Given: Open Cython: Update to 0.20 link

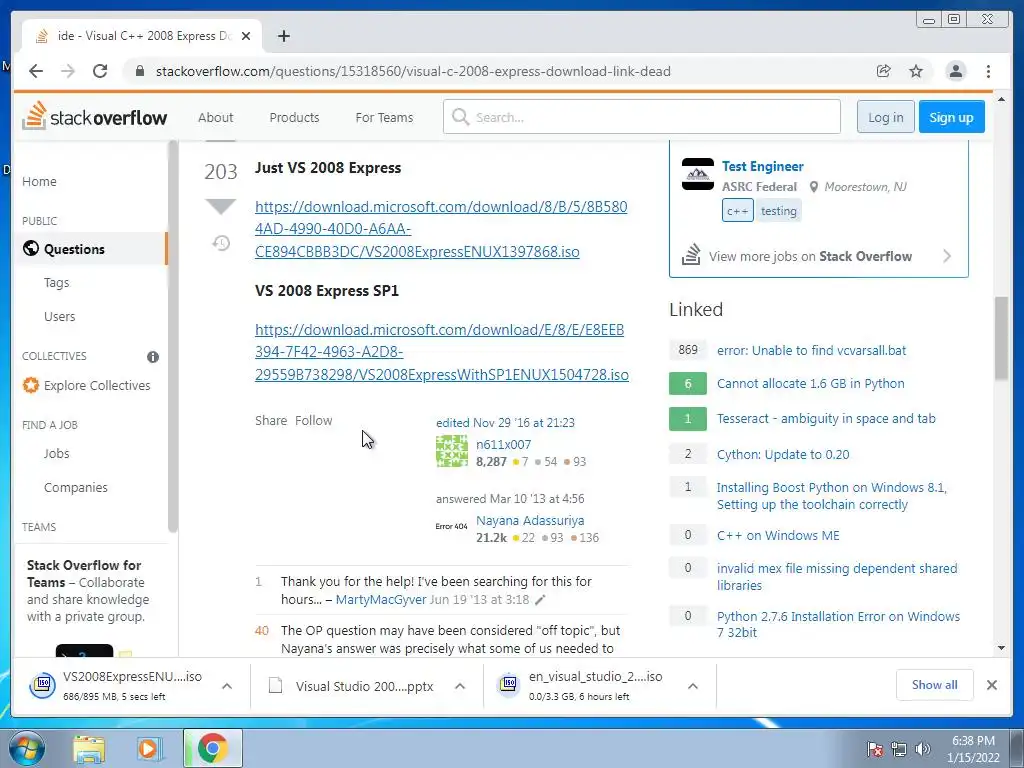Looking at the screenshot, I should click(x=783, y=455).
